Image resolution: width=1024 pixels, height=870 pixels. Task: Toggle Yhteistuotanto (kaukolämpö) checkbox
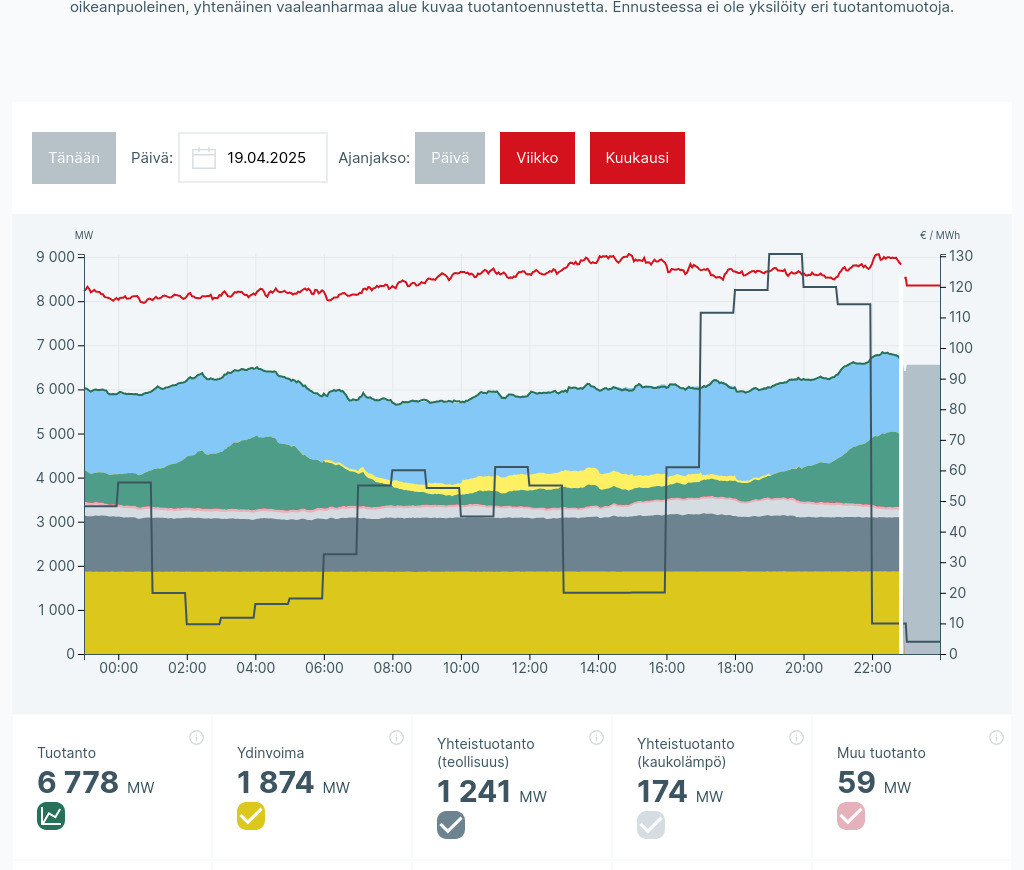(x=651, y=825)
